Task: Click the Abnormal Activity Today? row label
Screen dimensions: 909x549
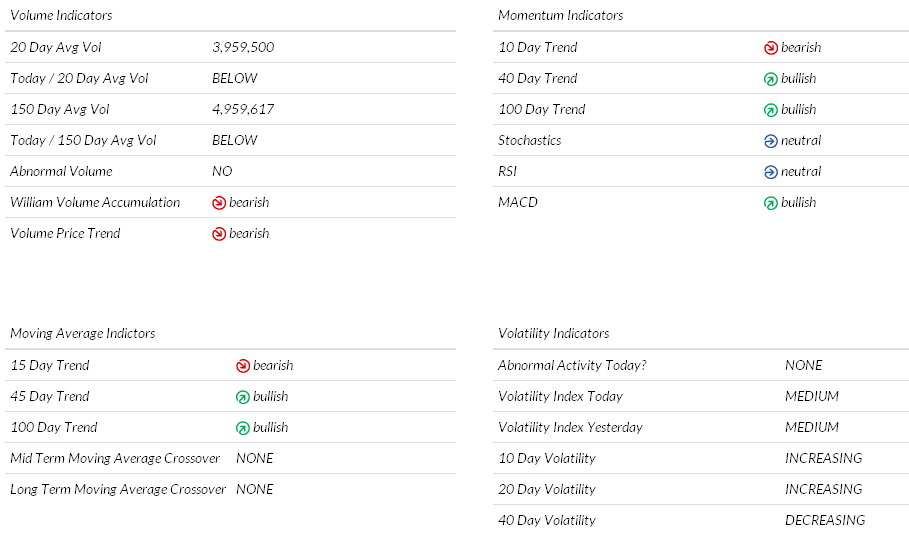Action: (572, 365)
